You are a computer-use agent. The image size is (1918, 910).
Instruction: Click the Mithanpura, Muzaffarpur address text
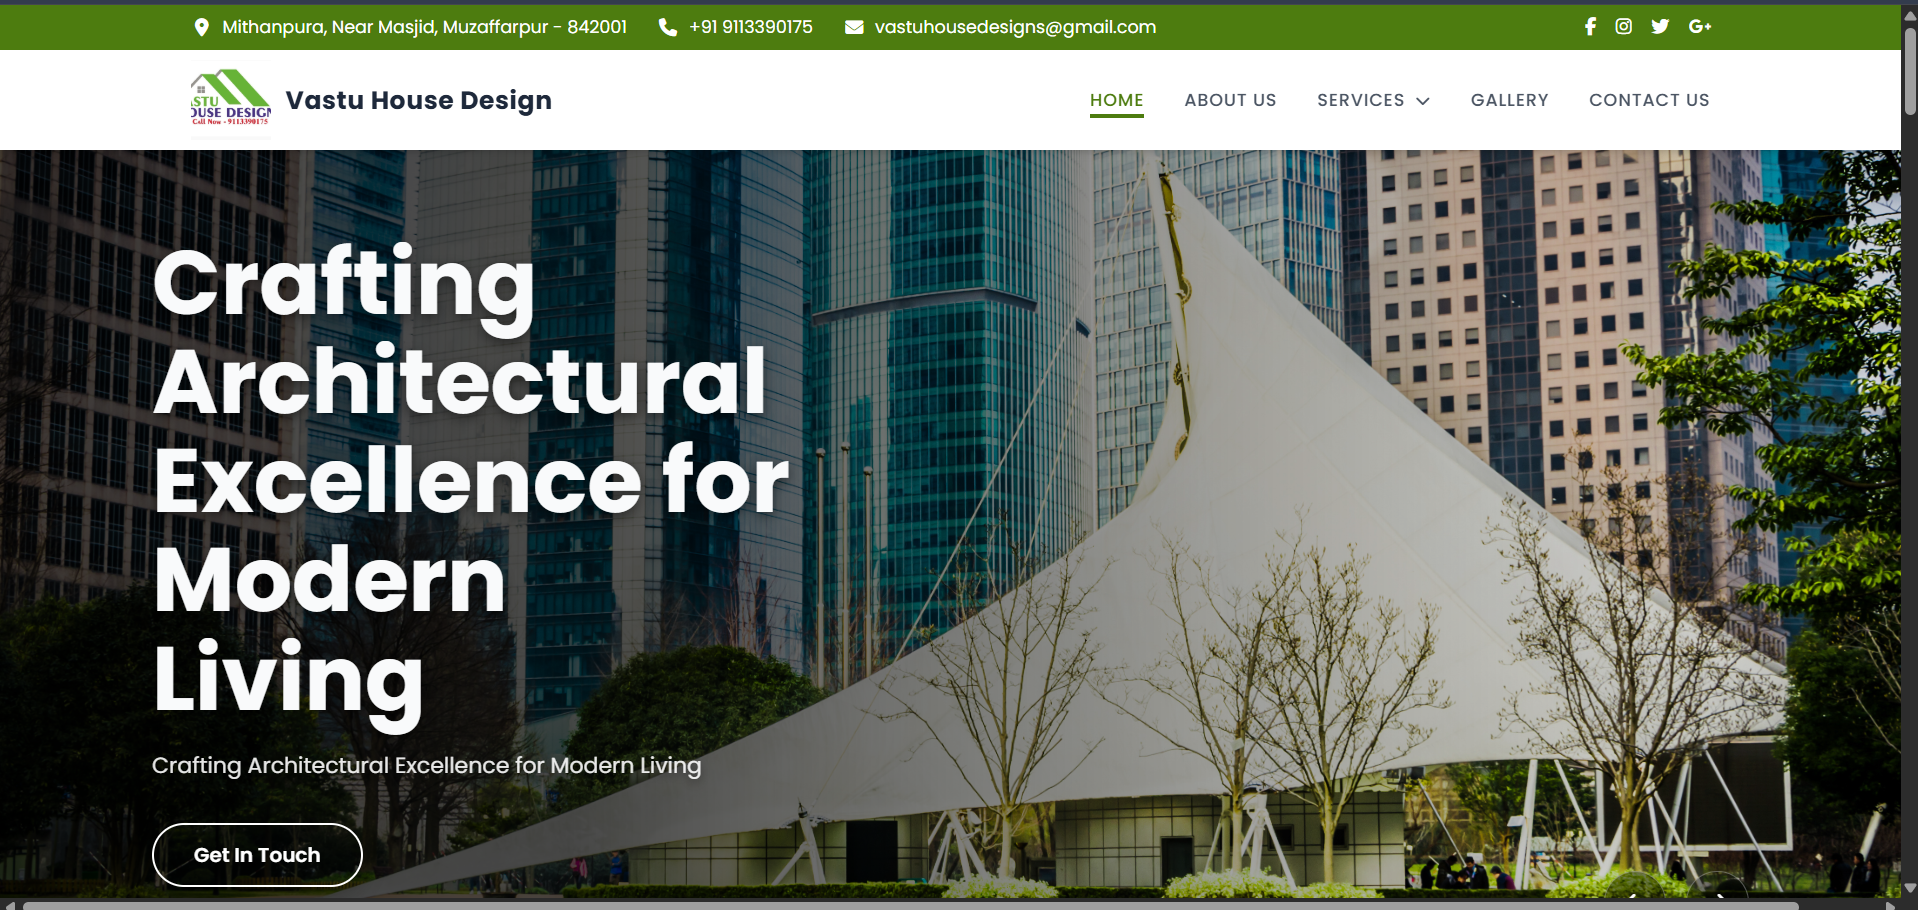tap(424, 27)
